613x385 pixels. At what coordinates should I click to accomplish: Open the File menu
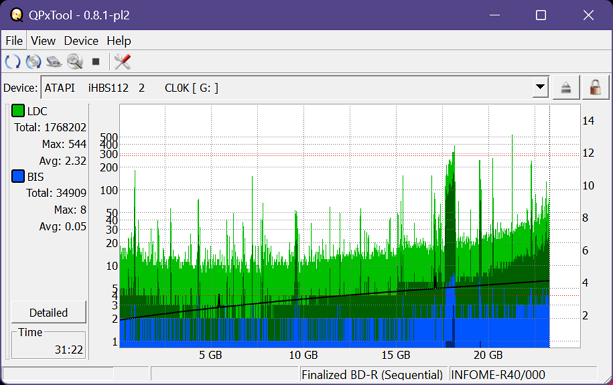(x=14, y=41)
